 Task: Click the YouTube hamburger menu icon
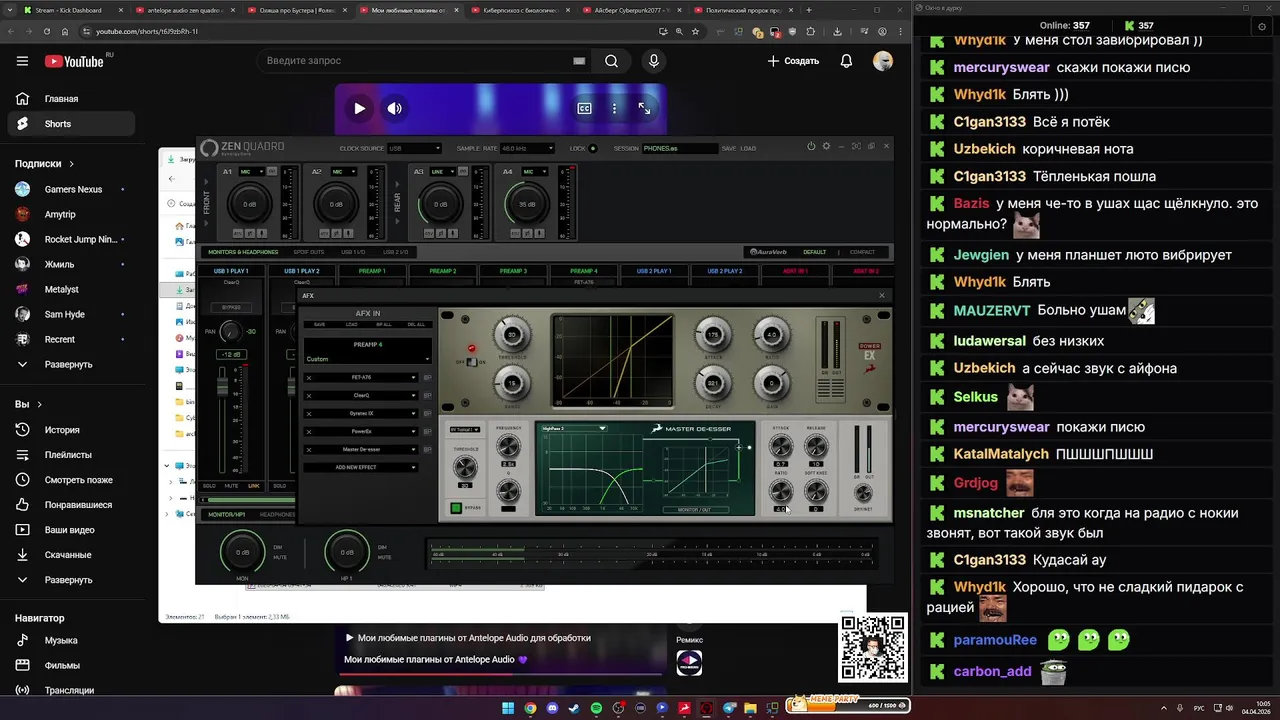[22, 61]
